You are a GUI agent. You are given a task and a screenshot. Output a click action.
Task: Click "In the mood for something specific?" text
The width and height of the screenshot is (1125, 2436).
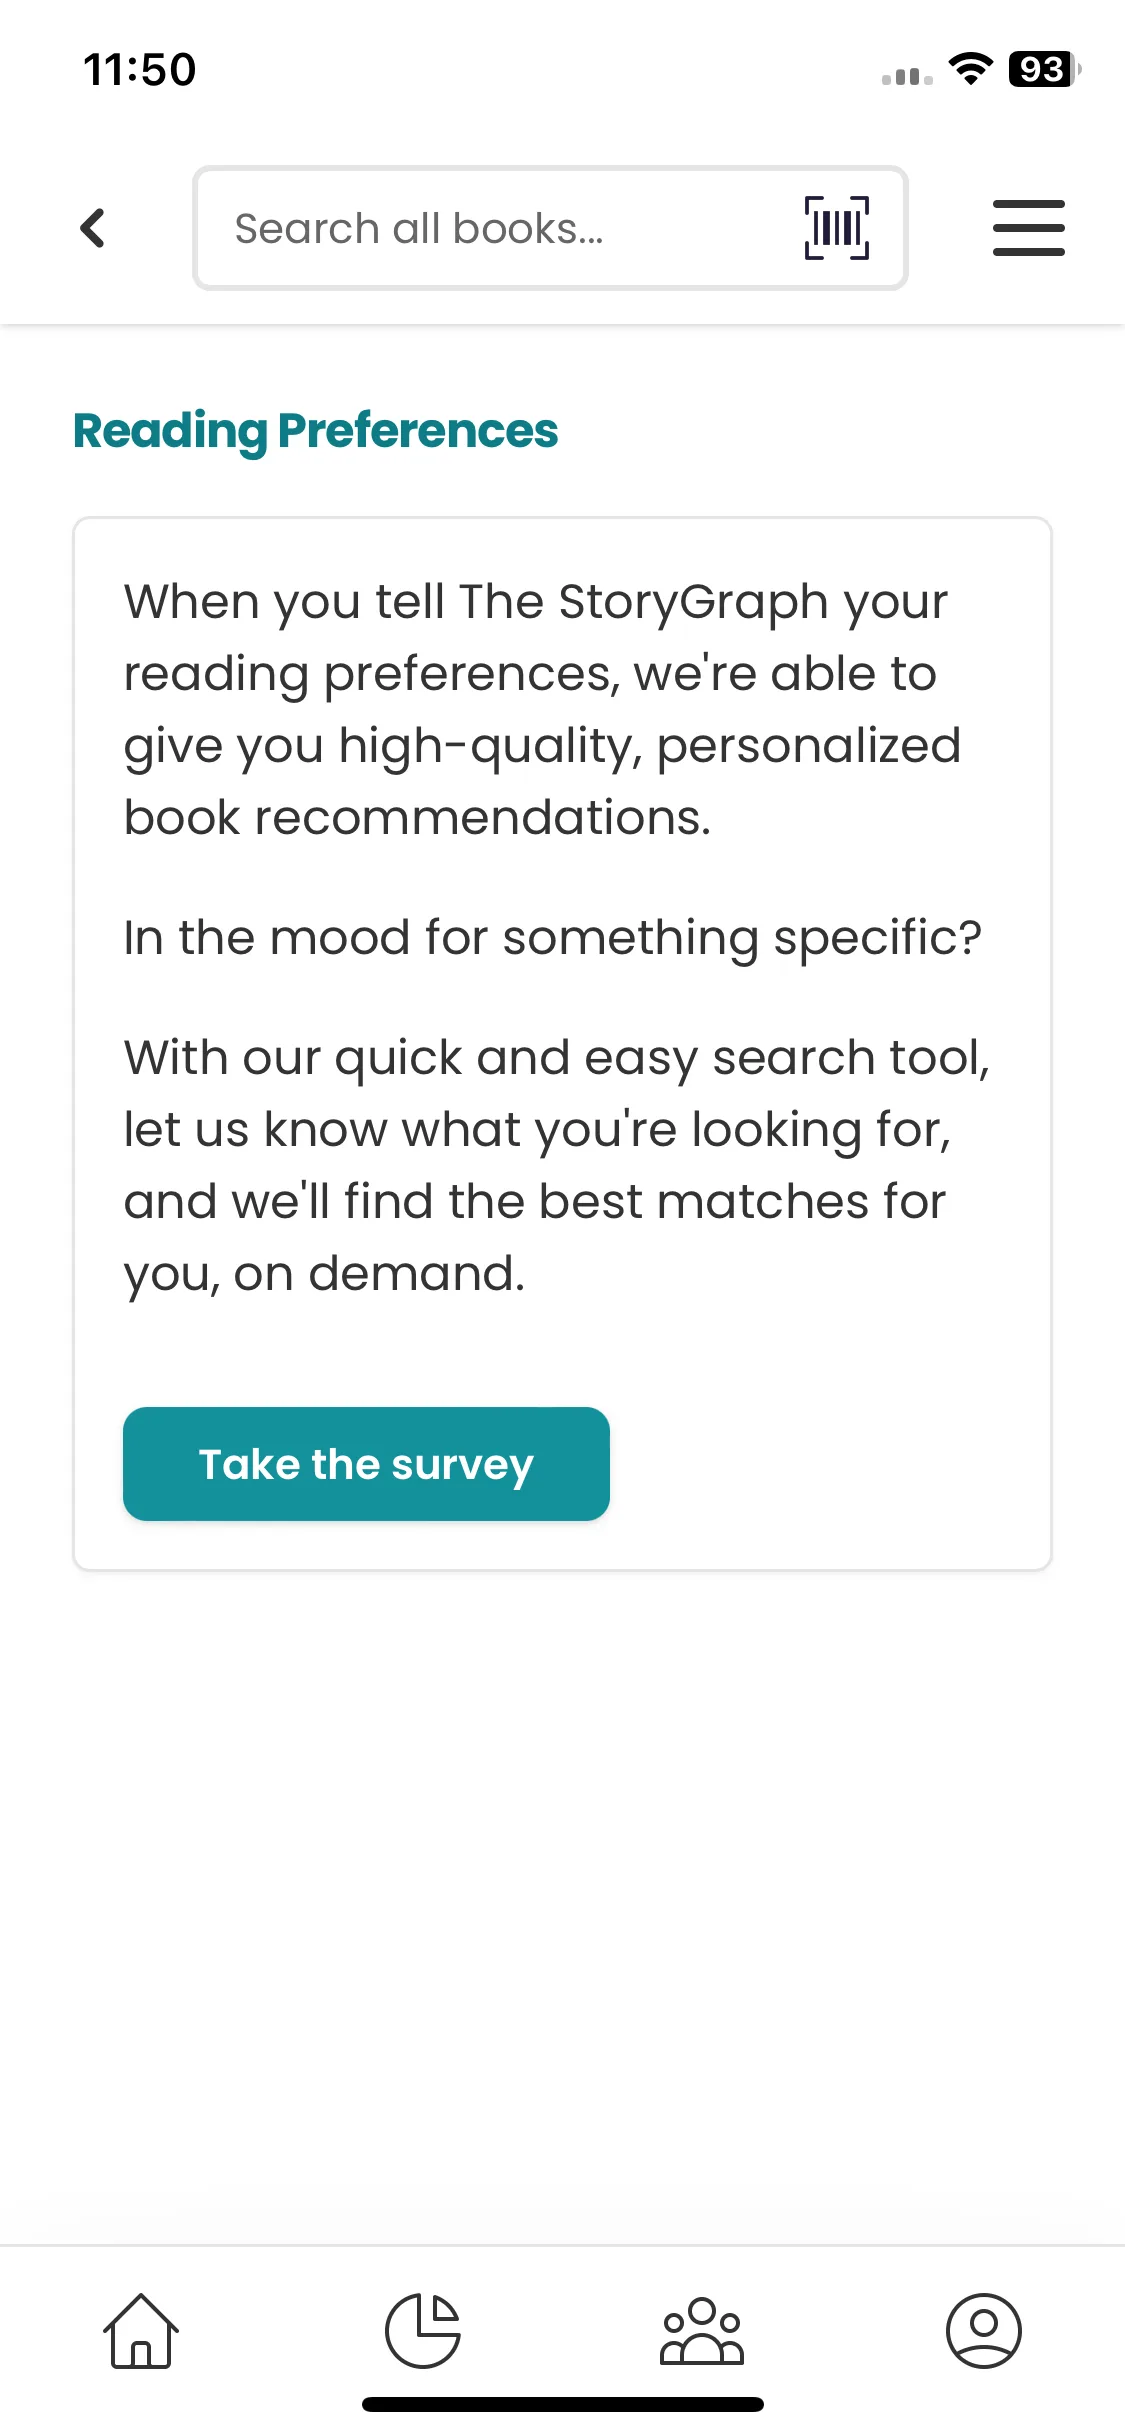(552, 938)
